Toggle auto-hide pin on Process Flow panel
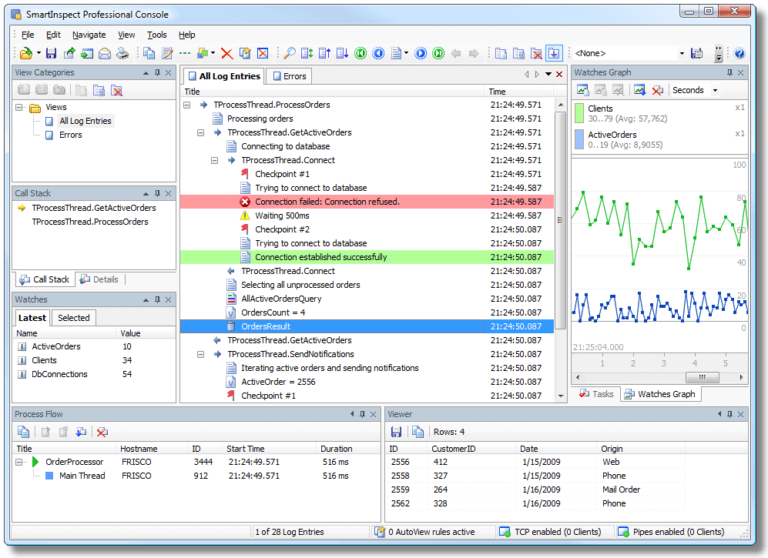 point(361,413)
